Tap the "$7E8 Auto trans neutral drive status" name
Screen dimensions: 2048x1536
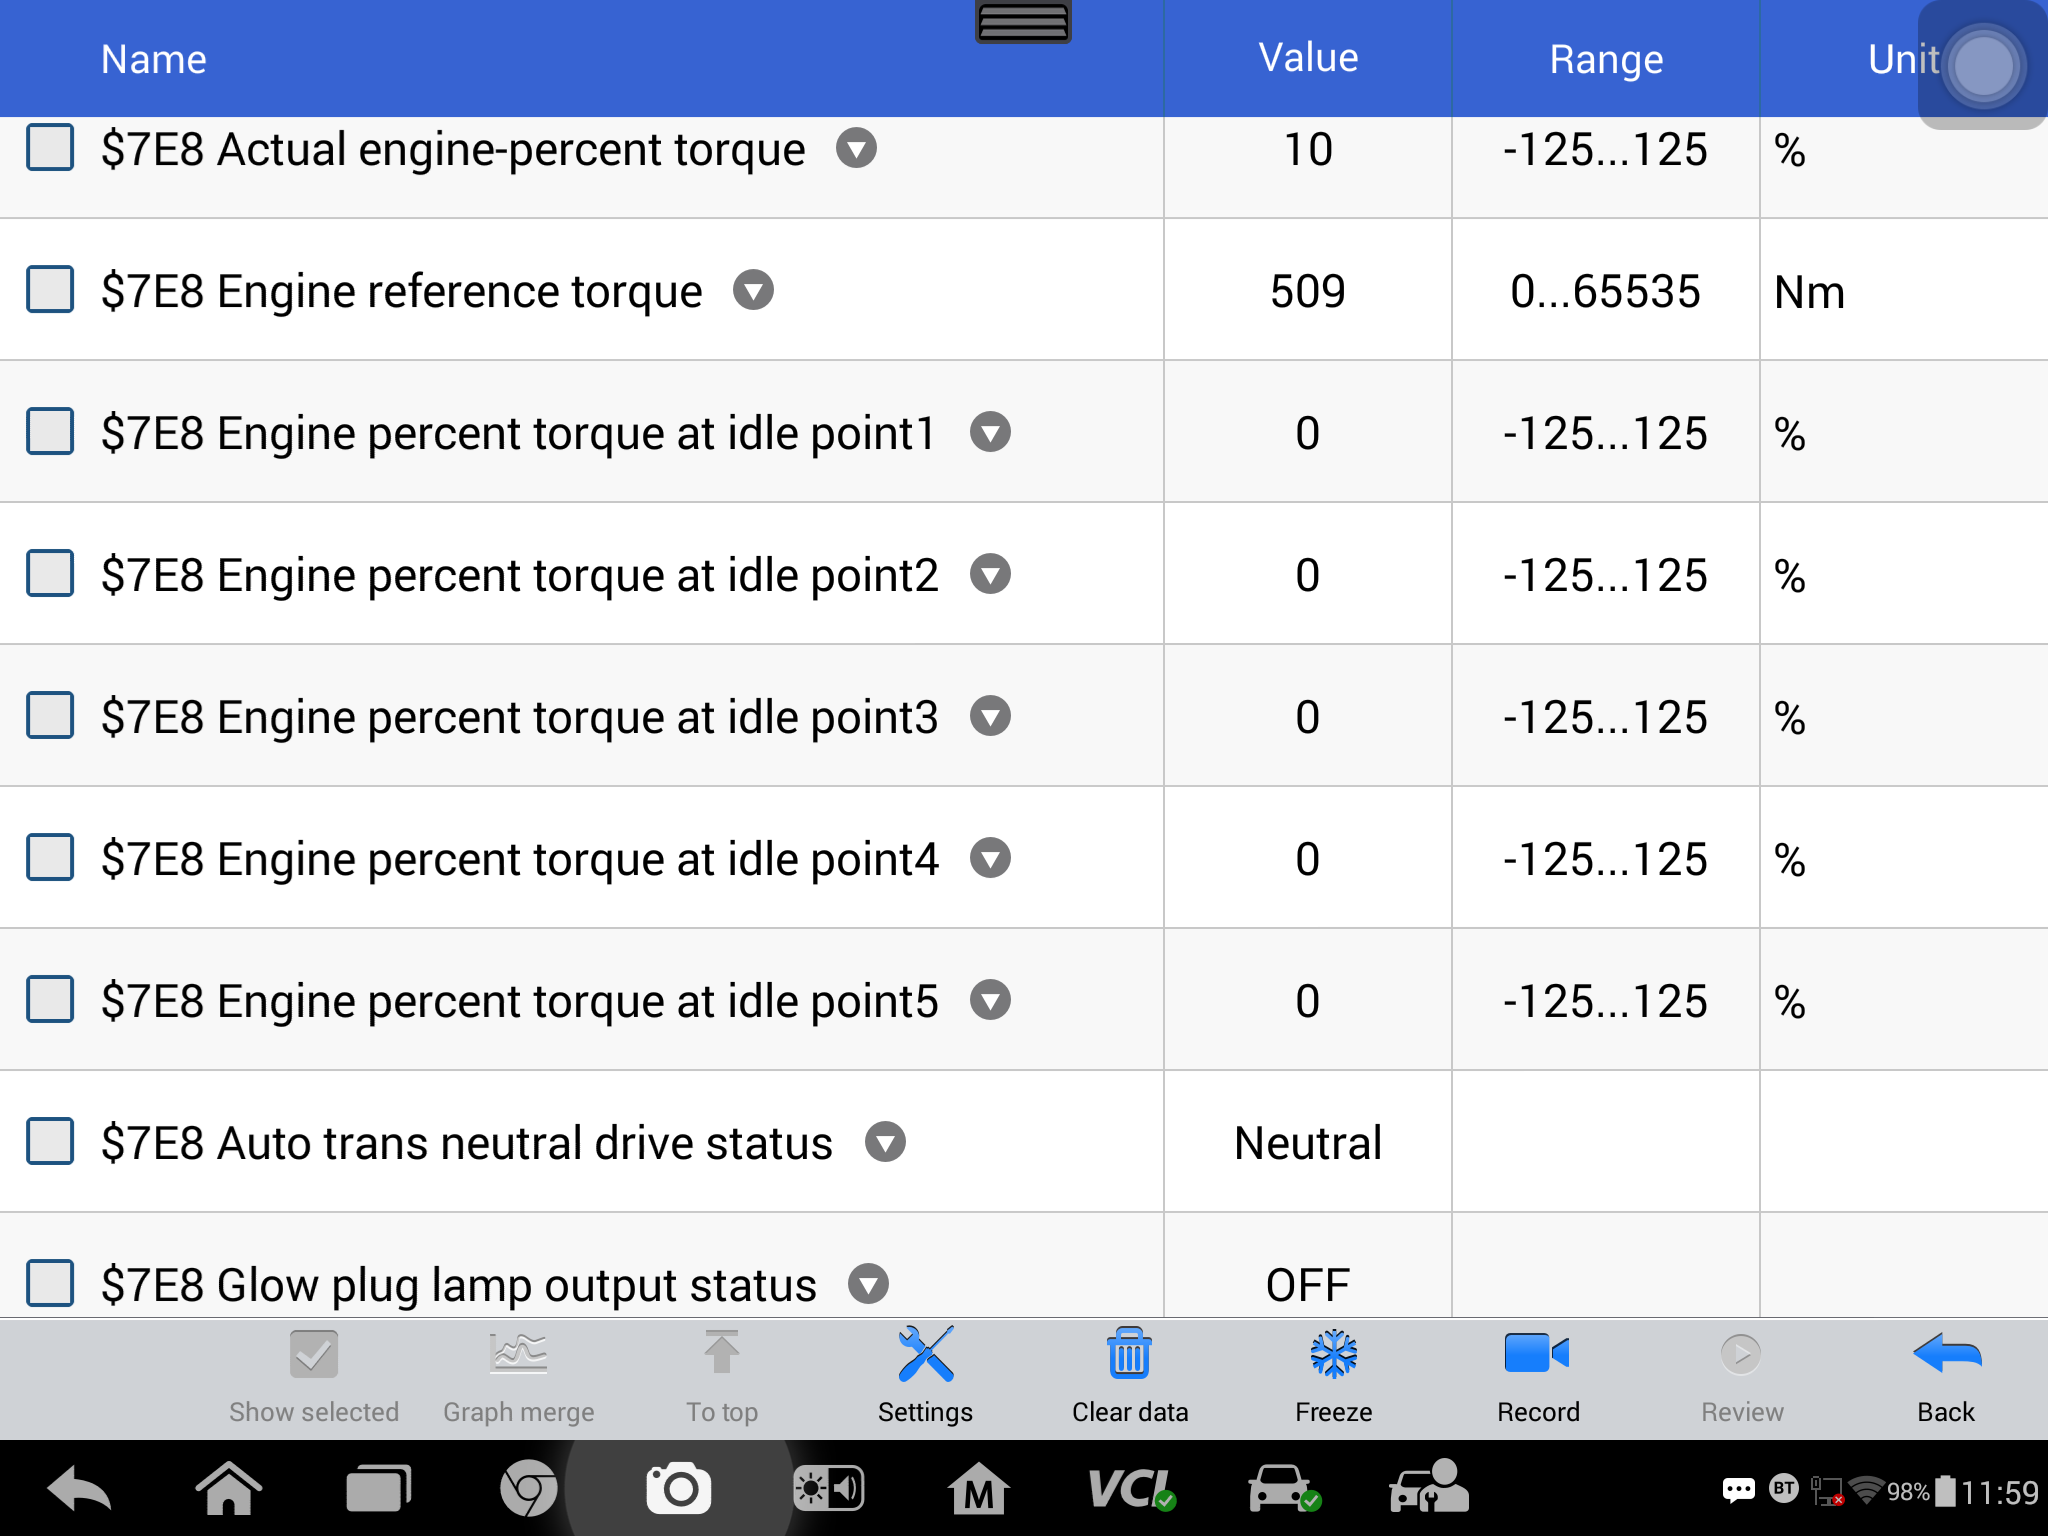click(467, 1143)
